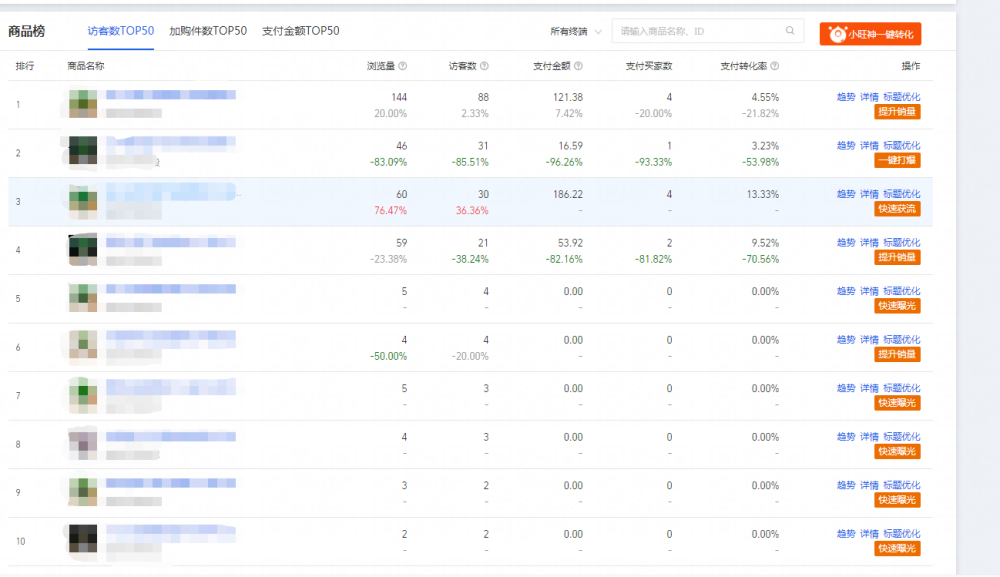Click the 支付金额 value 186.22
The image size is (1000, 577).
pyautogui.click(x=568, y=194)
